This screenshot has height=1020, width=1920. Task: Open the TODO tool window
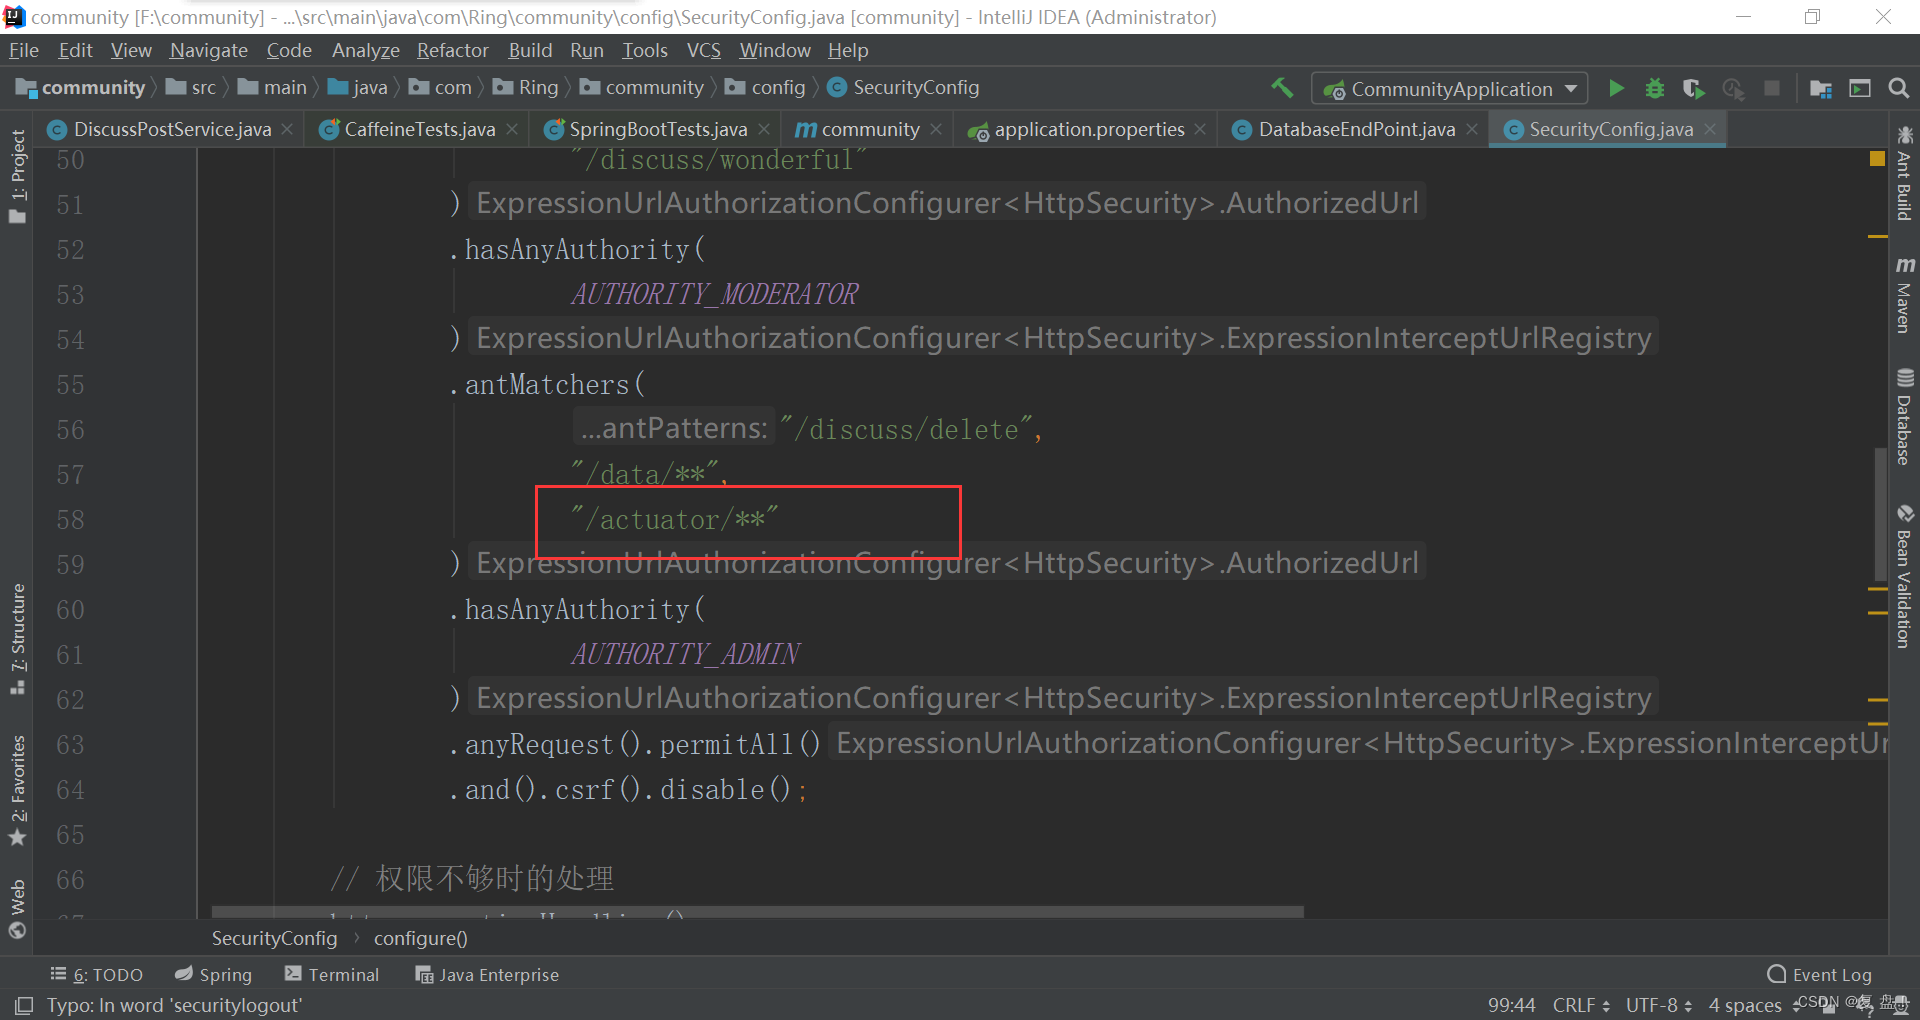coord(96,974)
